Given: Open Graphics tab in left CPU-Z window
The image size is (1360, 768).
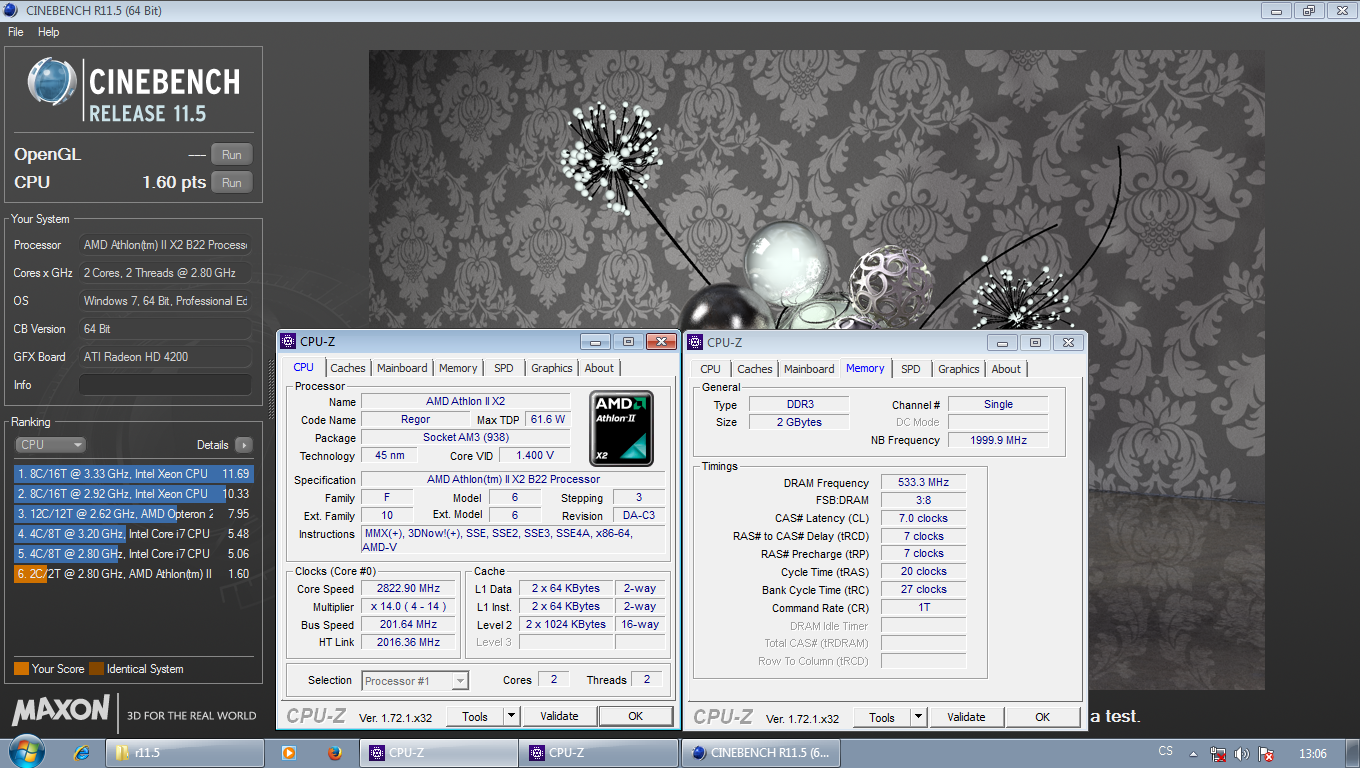Looking at the screenshot, I should 552,368.
